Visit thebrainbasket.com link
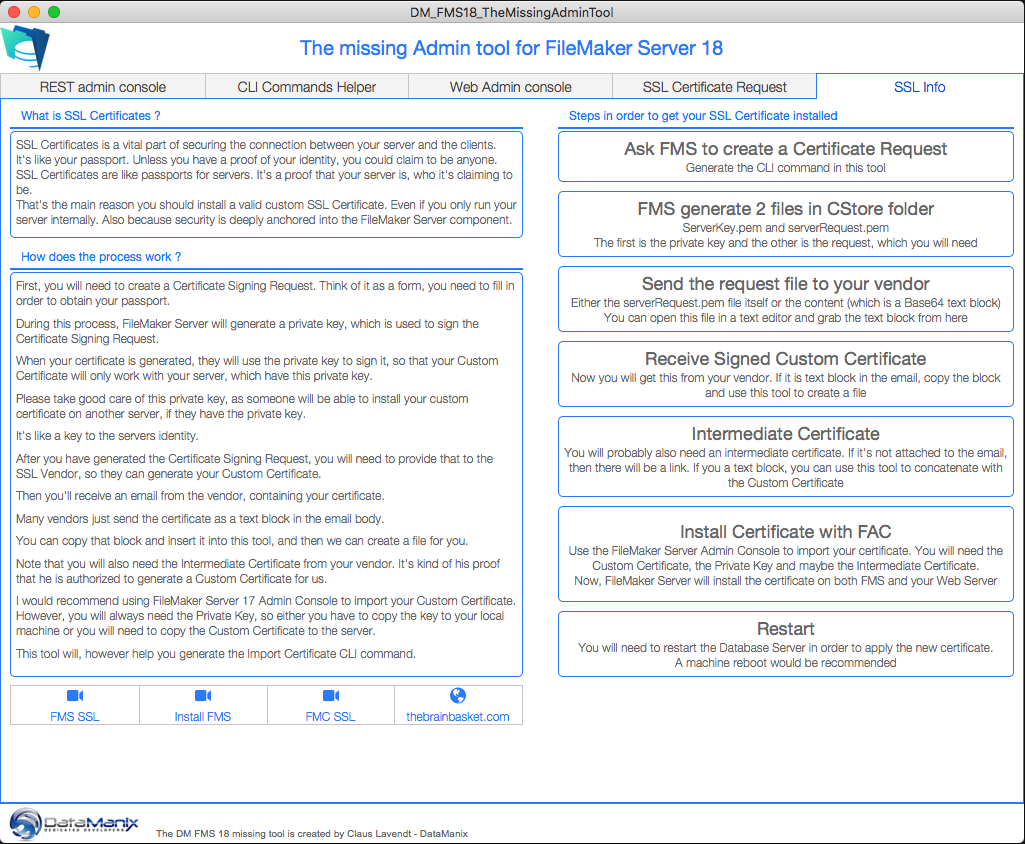The image size is (1025, 844). (458, 705)
